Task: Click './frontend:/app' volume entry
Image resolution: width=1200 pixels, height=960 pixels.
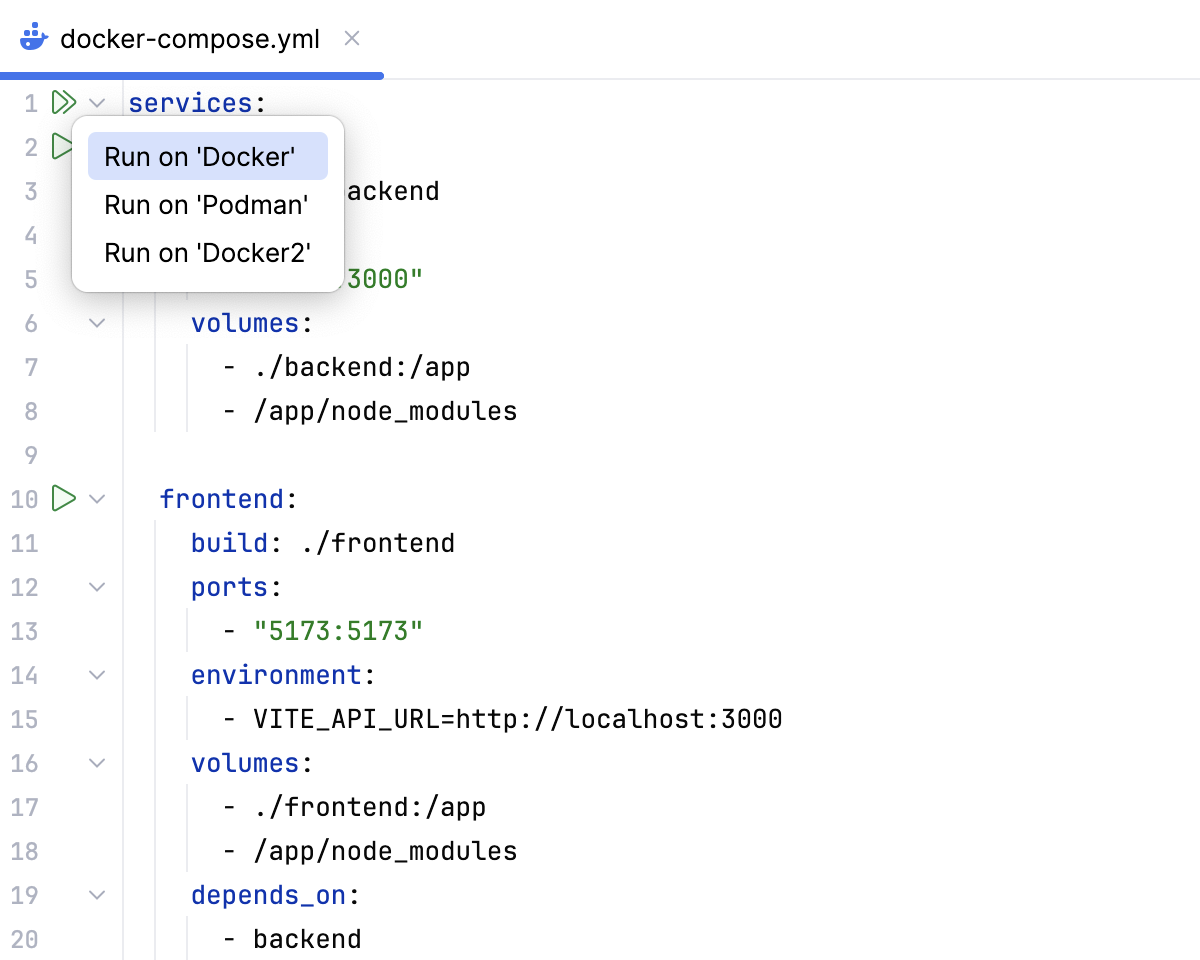Action: [x=369, y=807]
